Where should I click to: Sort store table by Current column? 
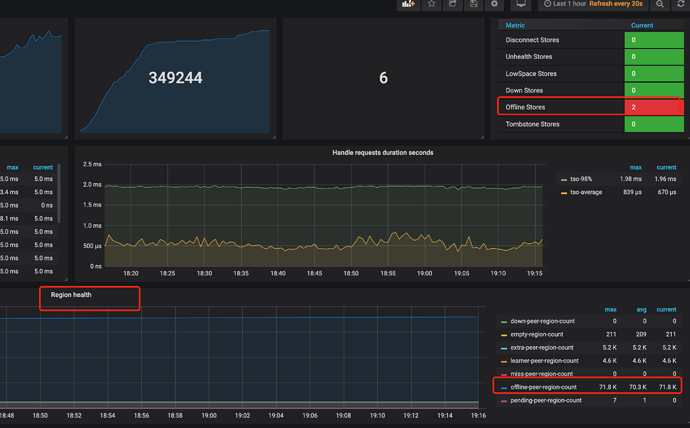click(642, 25)
